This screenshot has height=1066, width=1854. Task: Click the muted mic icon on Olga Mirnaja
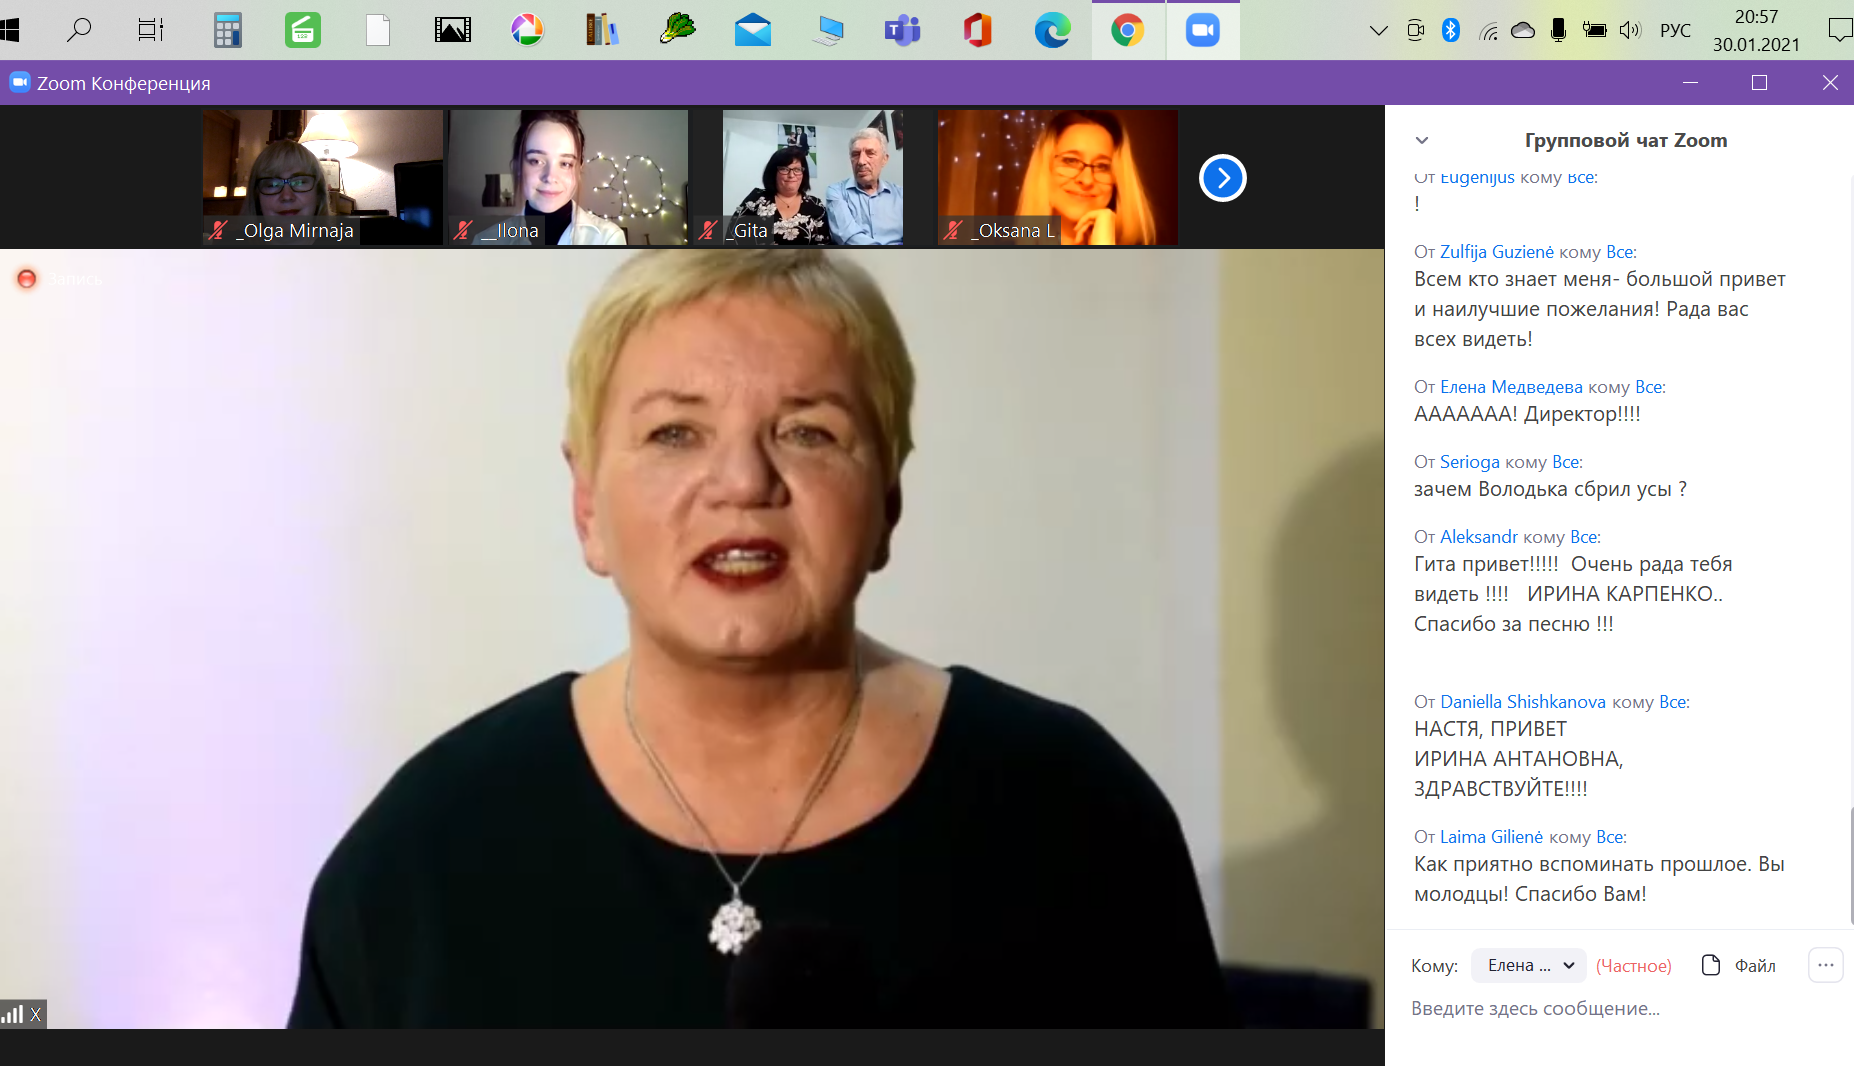pos(218,231)
